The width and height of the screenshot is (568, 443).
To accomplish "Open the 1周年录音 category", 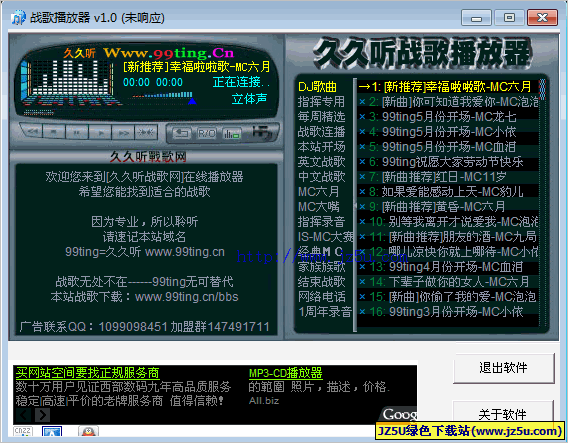I will [325, 312].
